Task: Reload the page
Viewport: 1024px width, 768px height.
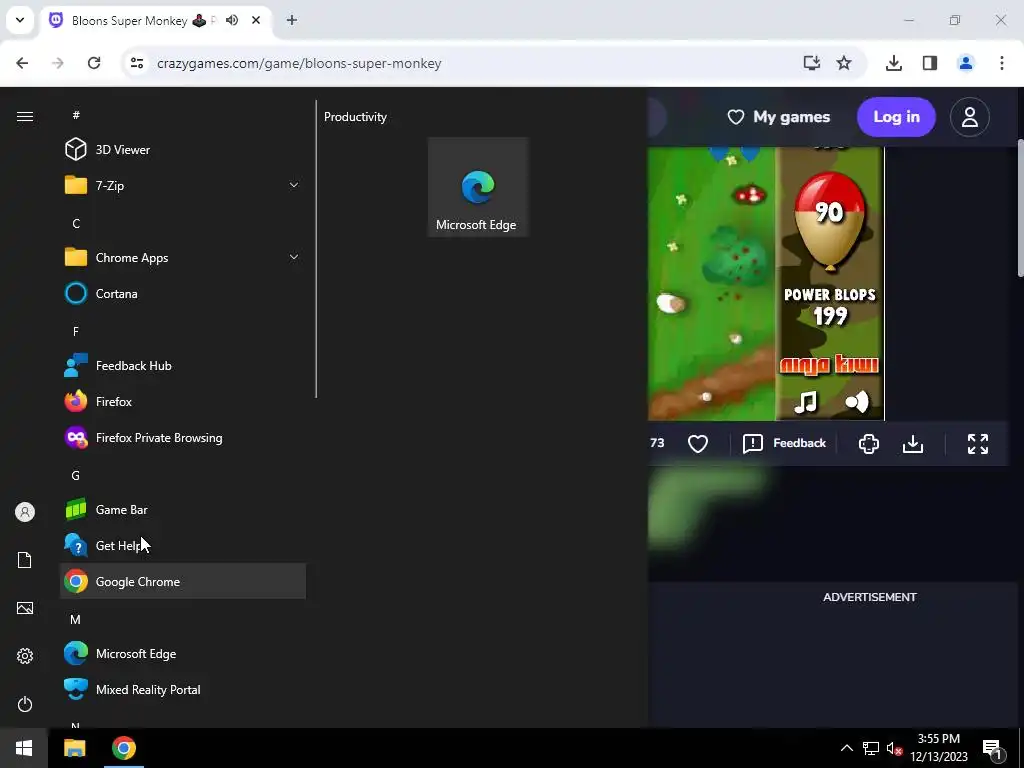Action: [x=94, y=63]
